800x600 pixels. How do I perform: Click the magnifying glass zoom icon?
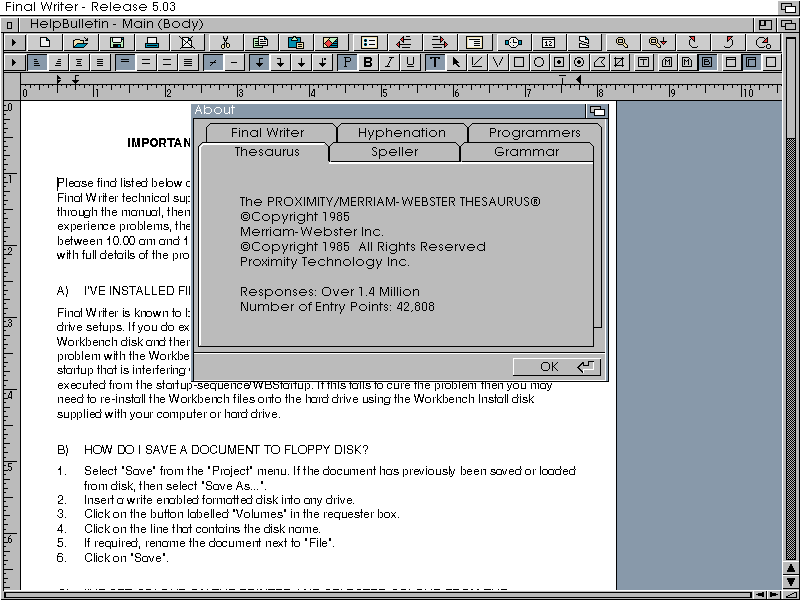[x=621, y=42]
